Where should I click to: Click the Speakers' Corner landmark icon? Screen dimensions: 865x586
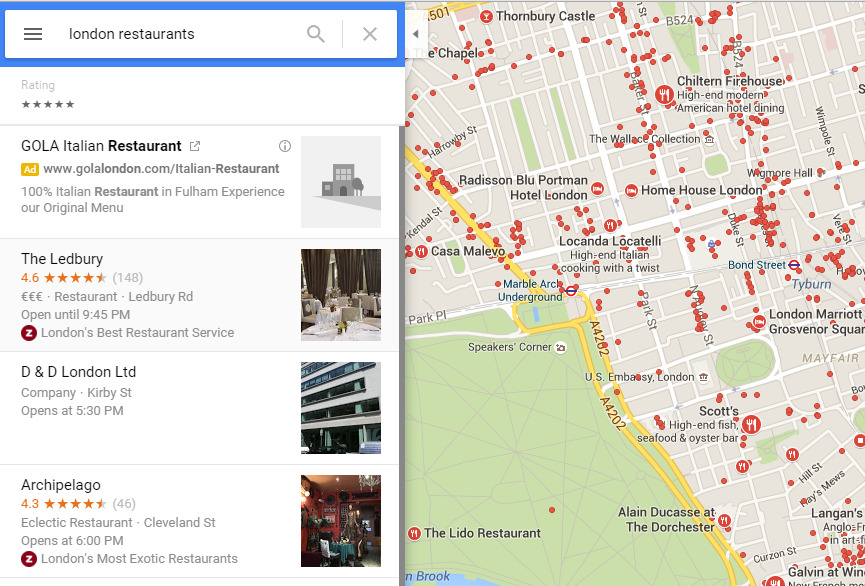pos(561,348)
